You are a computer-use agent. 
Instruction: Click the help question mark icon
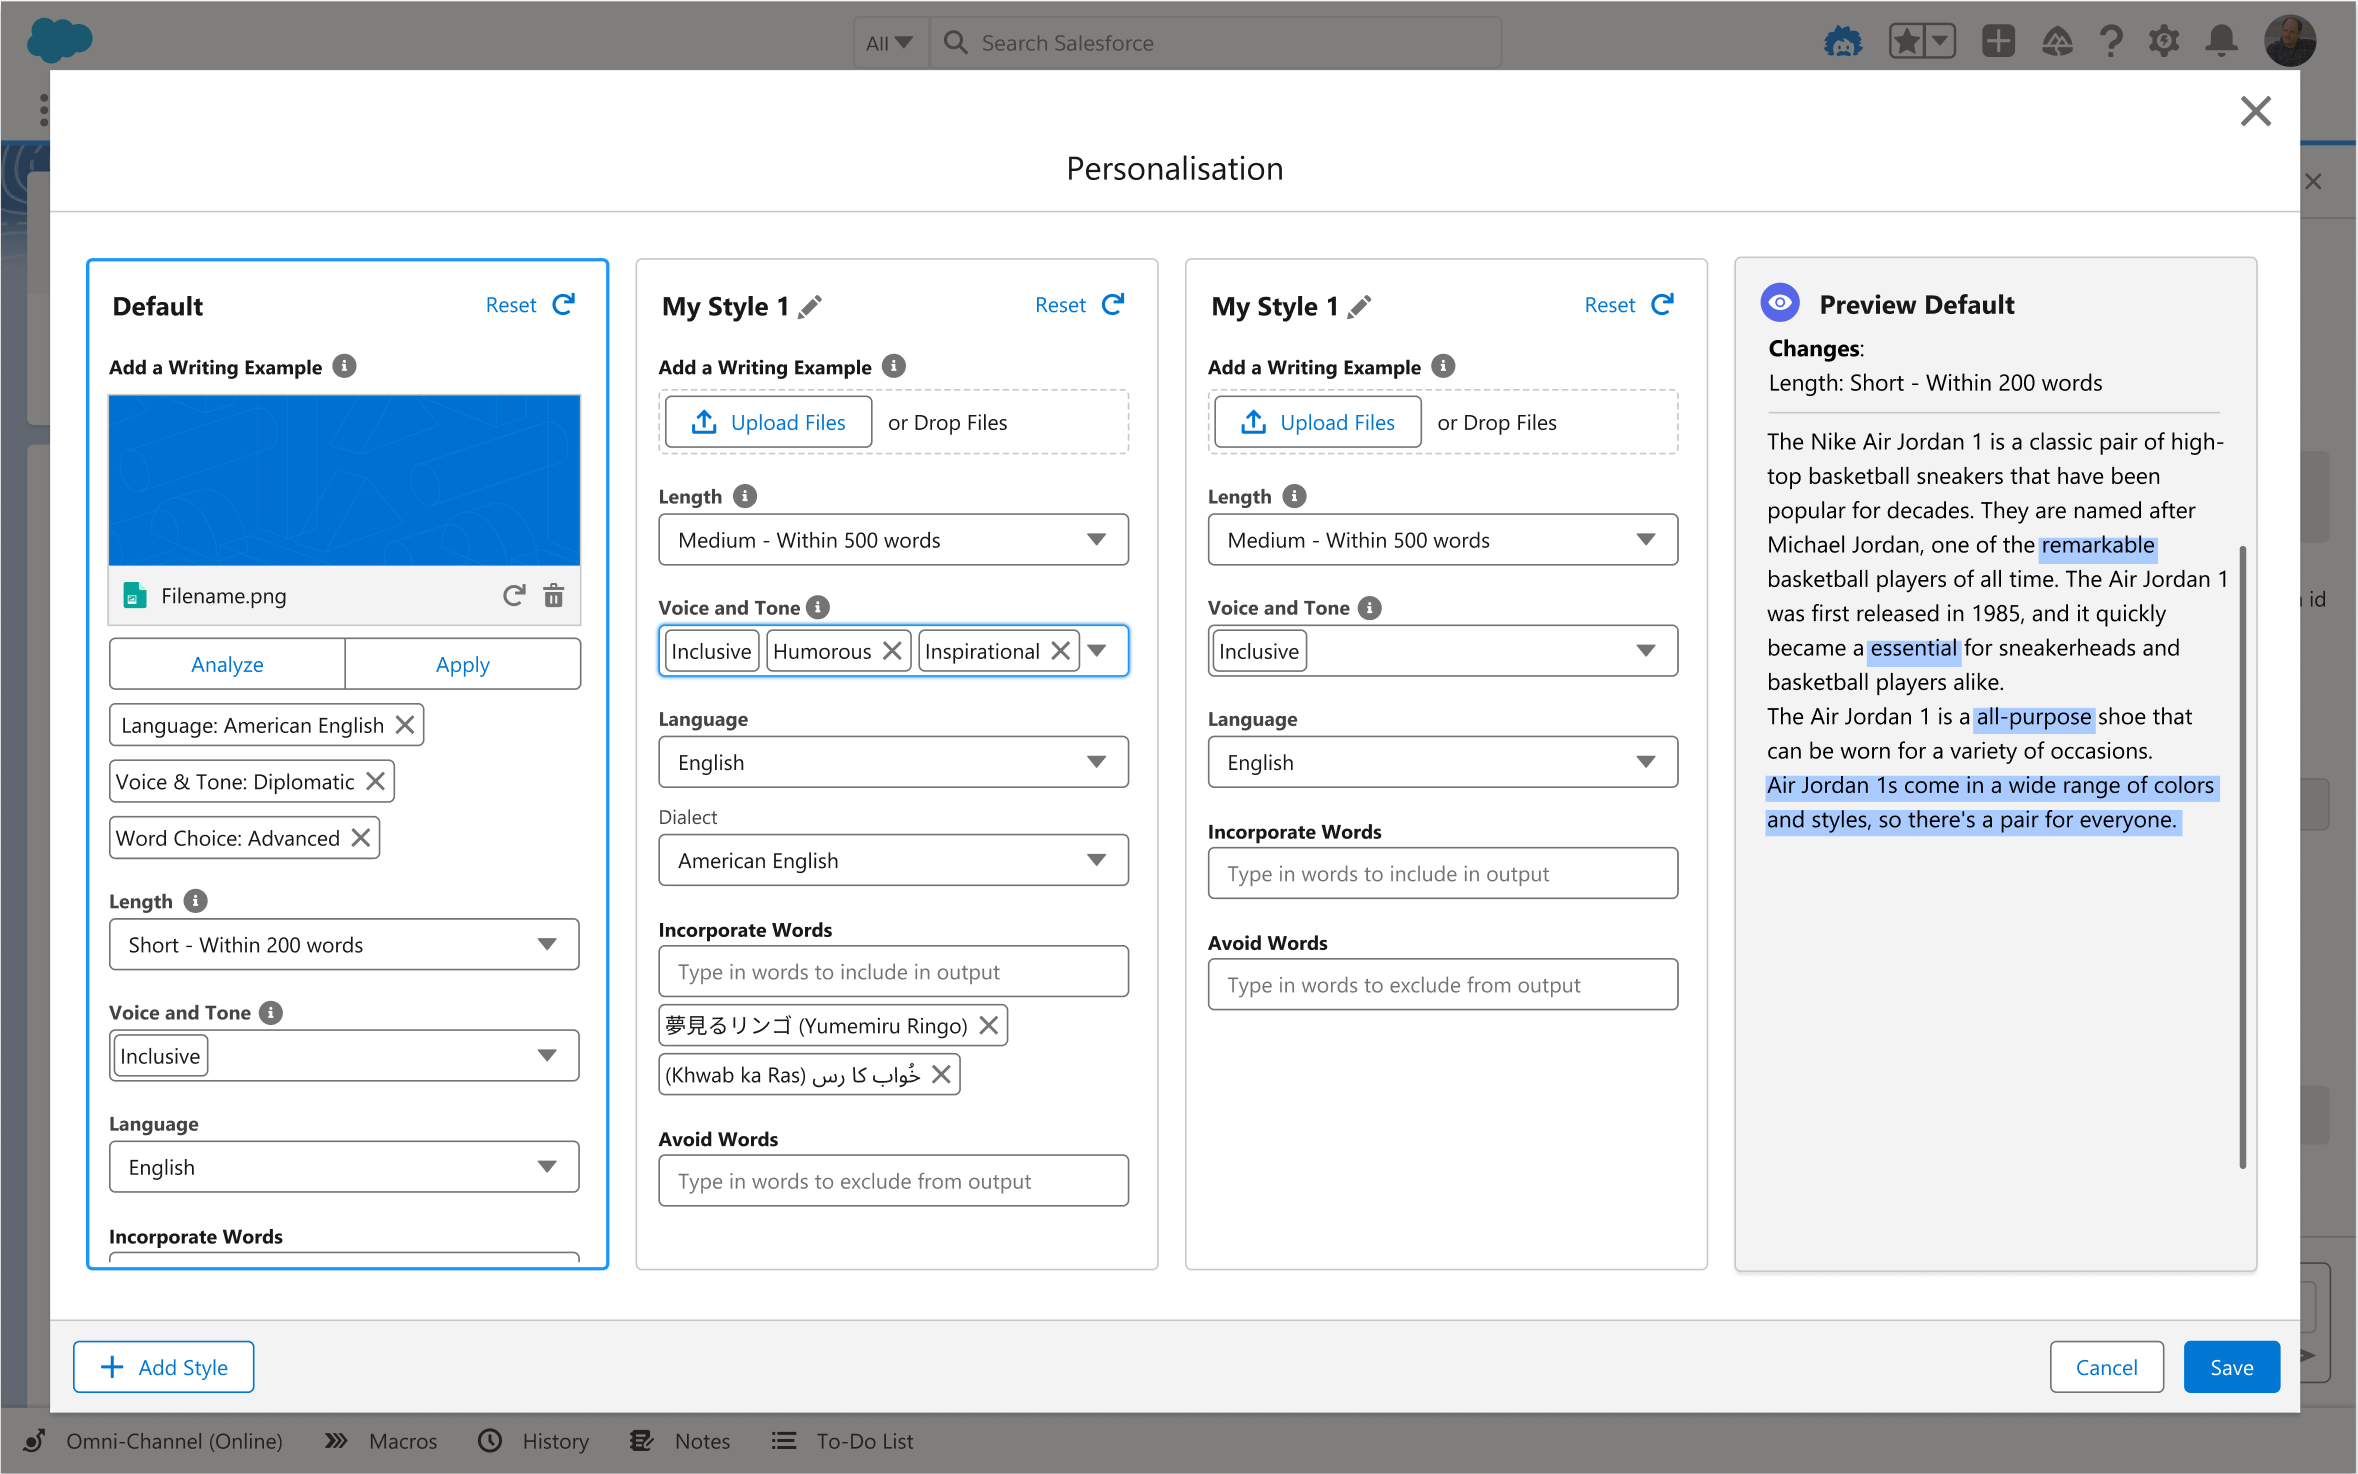tap(2111, 42)
